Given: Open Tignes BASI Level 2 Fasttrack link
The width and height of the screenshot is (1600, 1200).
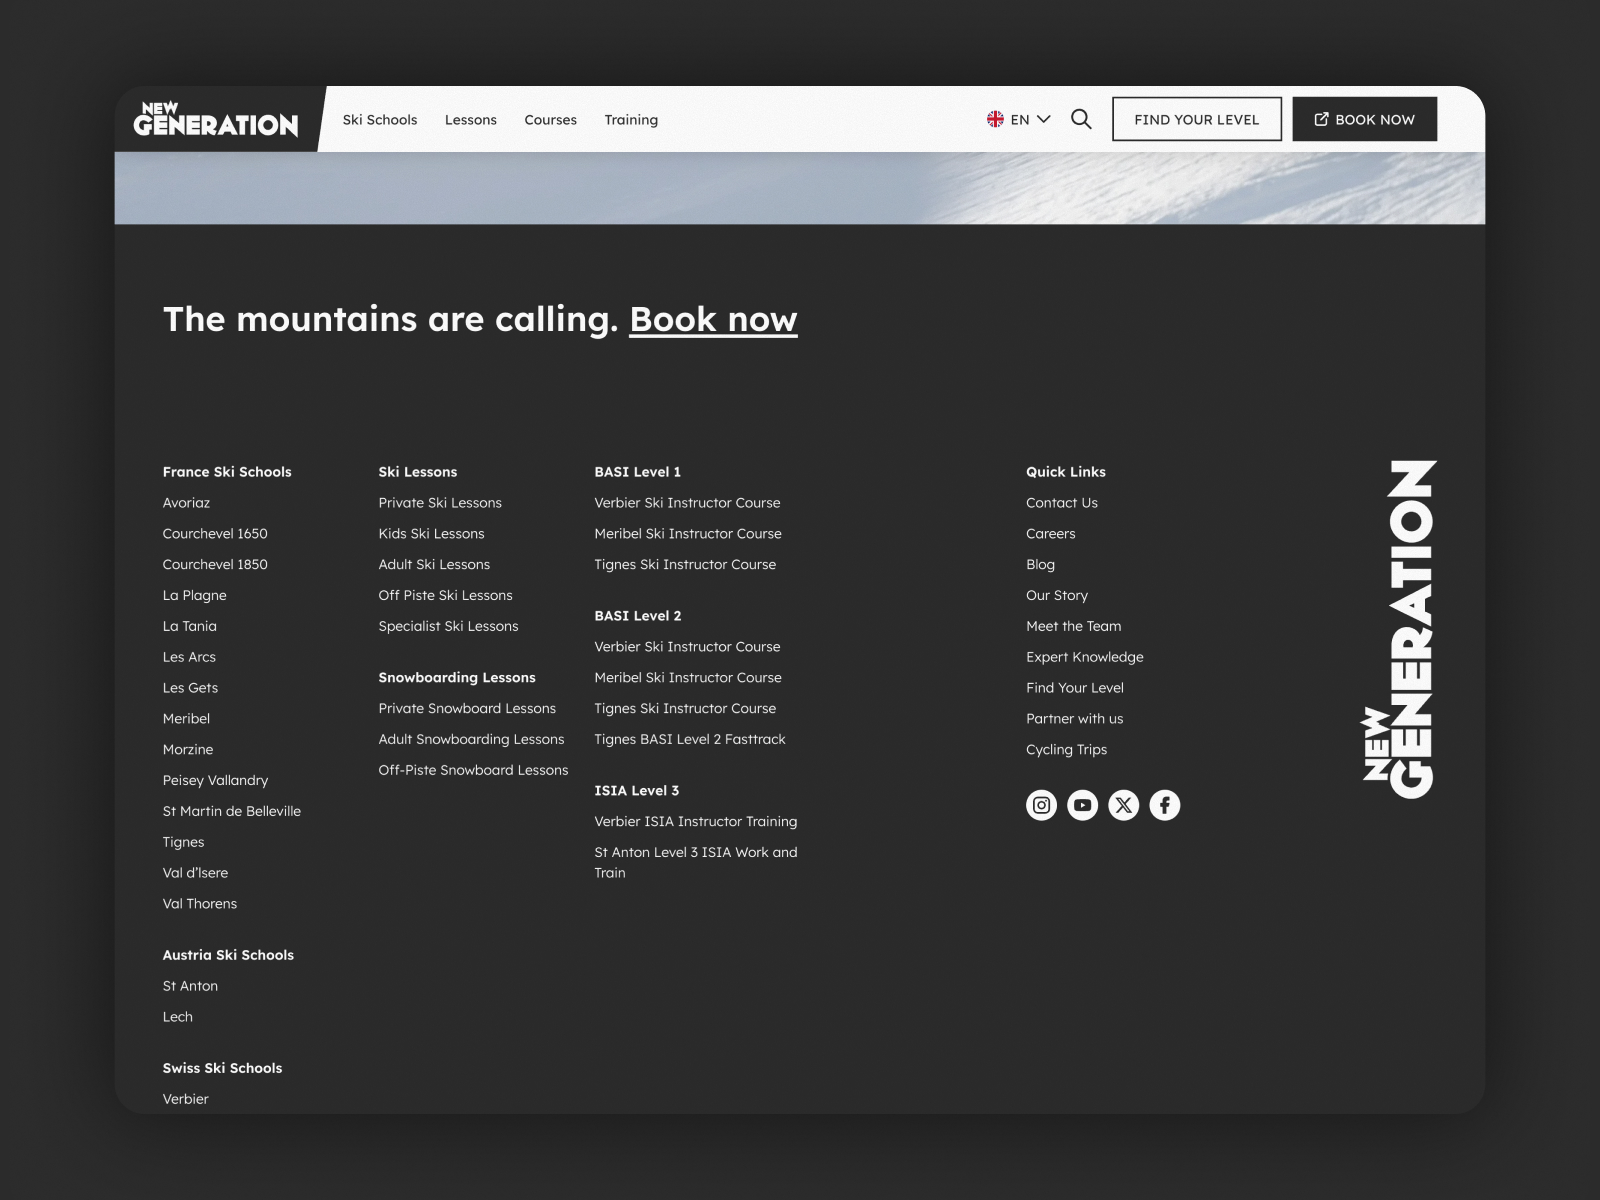Looking at the screenshot, I should (x=690, y=740).
